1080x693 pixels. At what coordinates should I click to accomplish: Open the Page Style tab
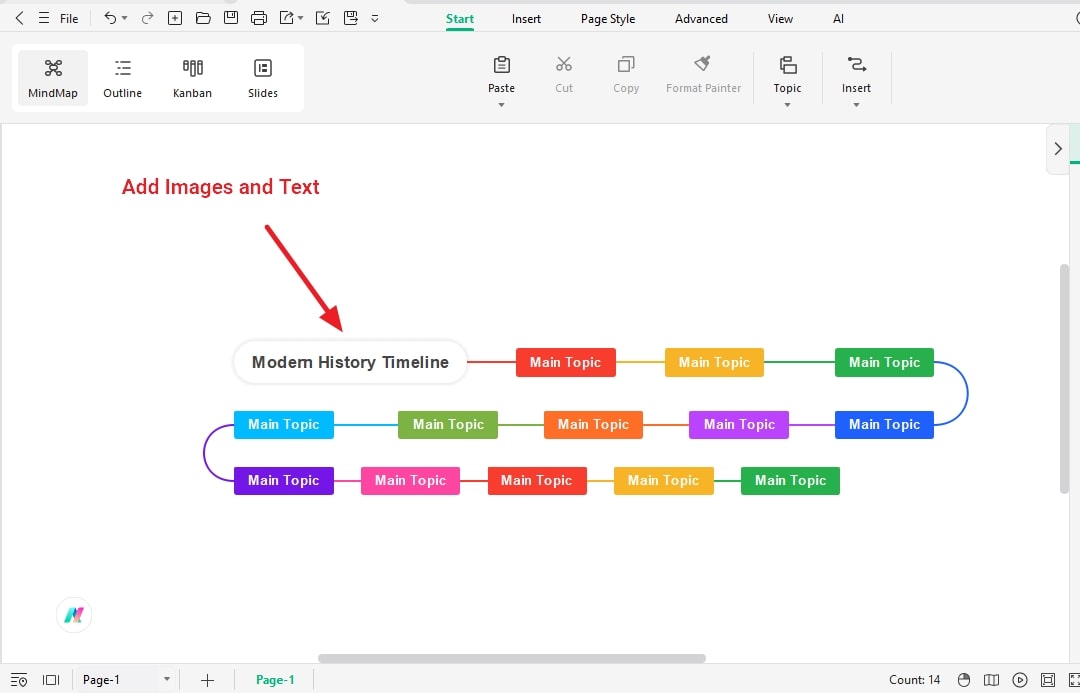click(x=608, y=19)
